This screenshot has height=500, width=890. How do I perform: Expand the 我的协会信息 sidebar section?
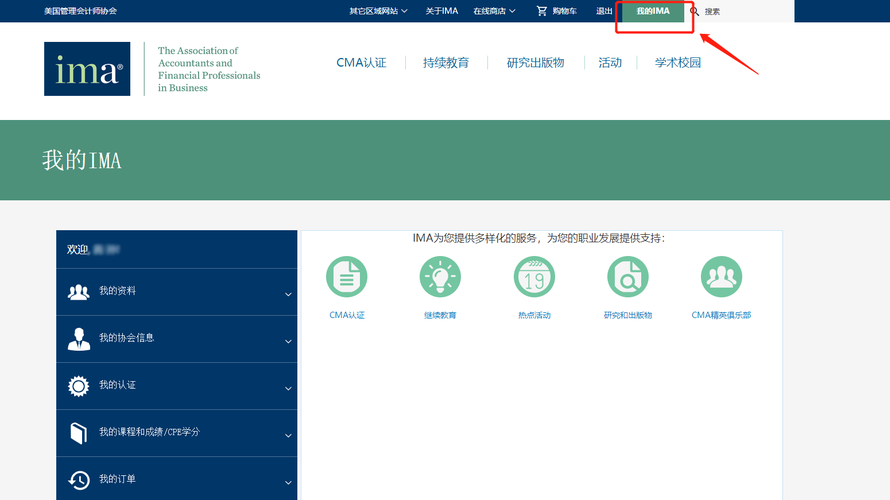pos(177,339)
